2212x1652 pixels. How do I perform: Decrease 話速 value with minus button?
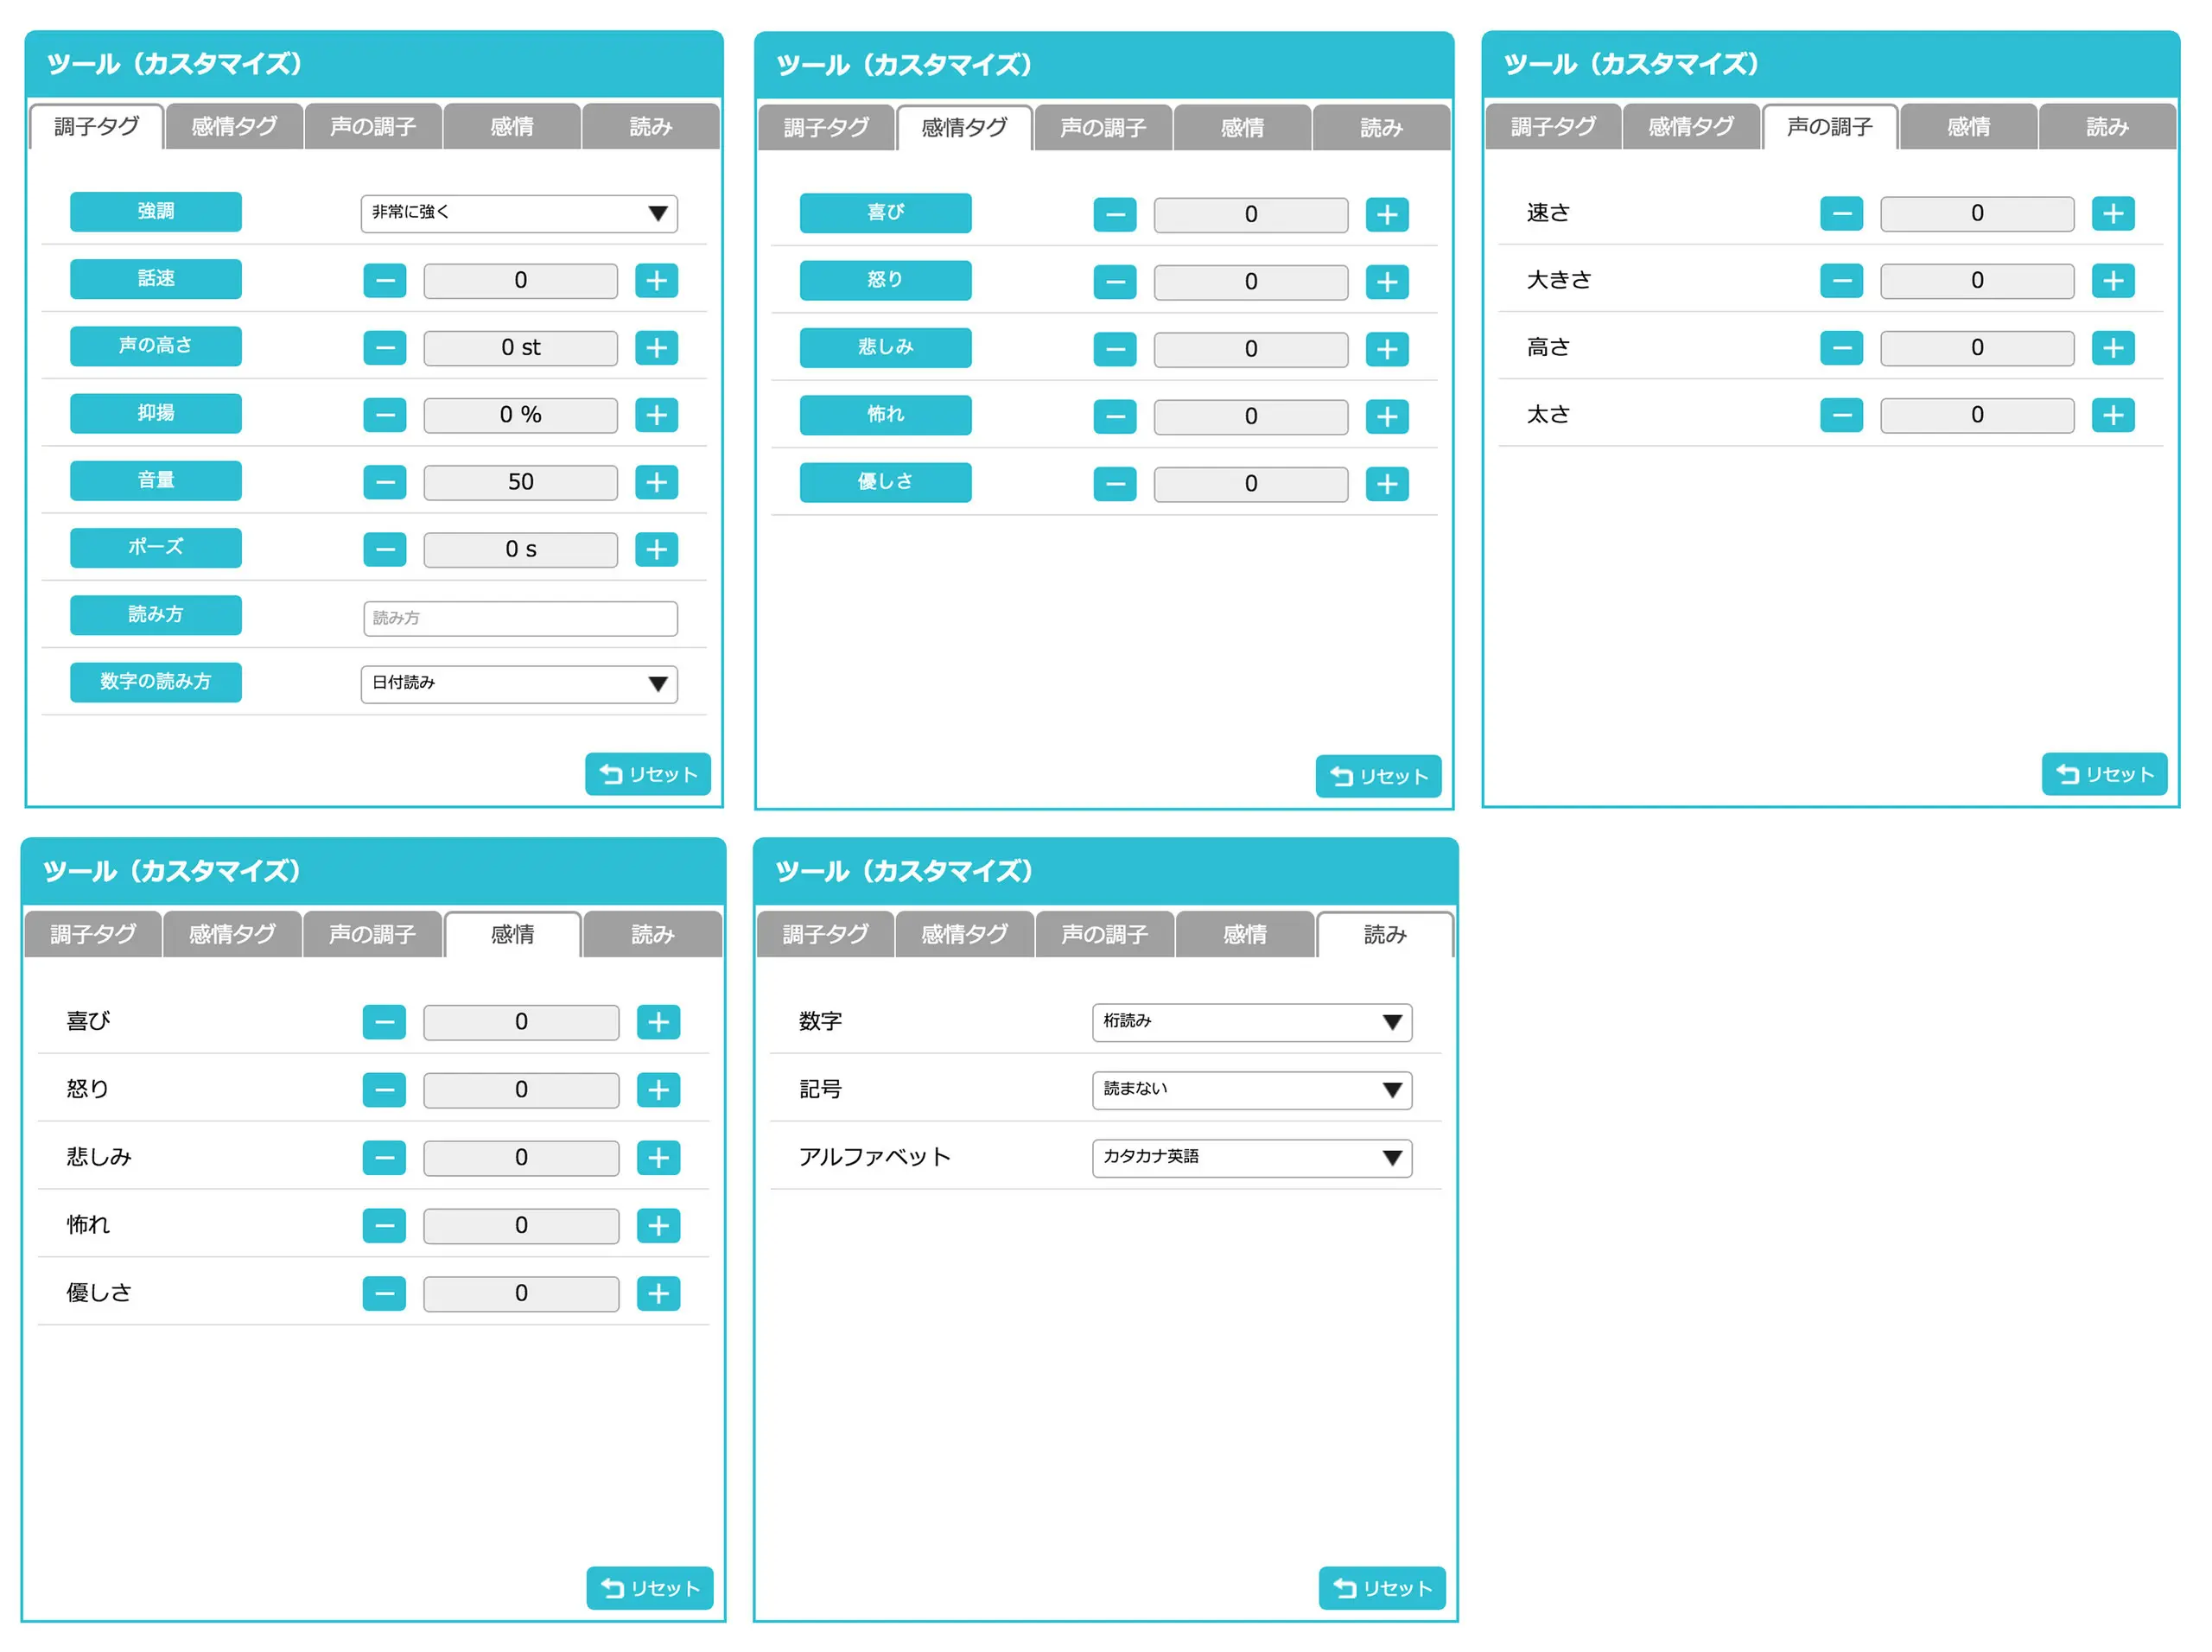click(385, 281)
